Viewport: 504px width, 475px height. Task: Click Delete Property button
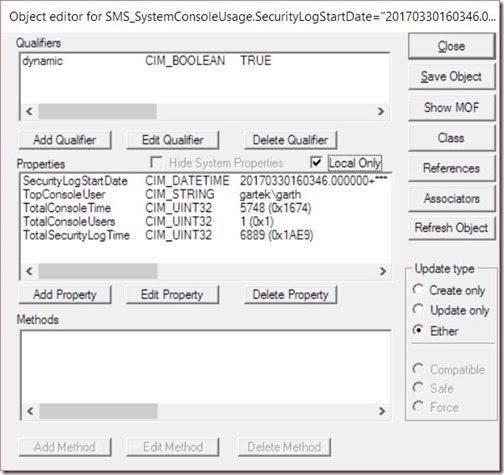click(290, 295)
